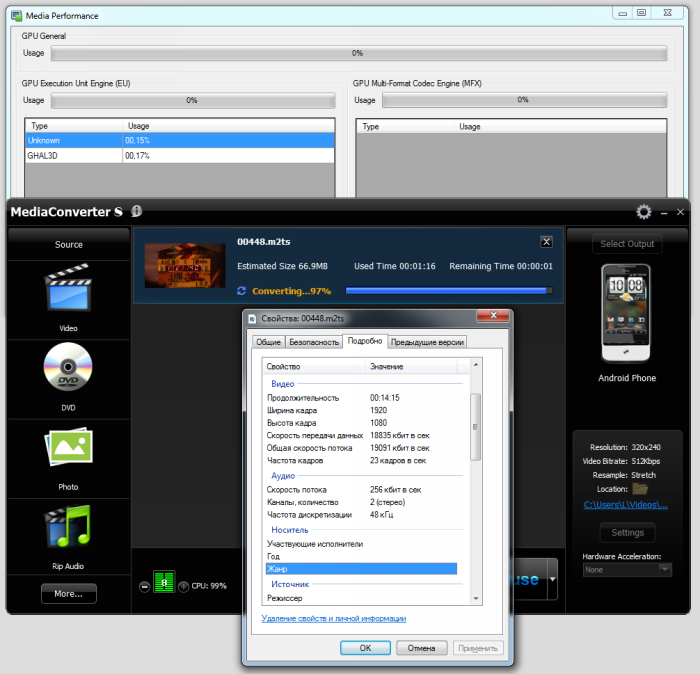Select the Rip Audio icon

68,530
